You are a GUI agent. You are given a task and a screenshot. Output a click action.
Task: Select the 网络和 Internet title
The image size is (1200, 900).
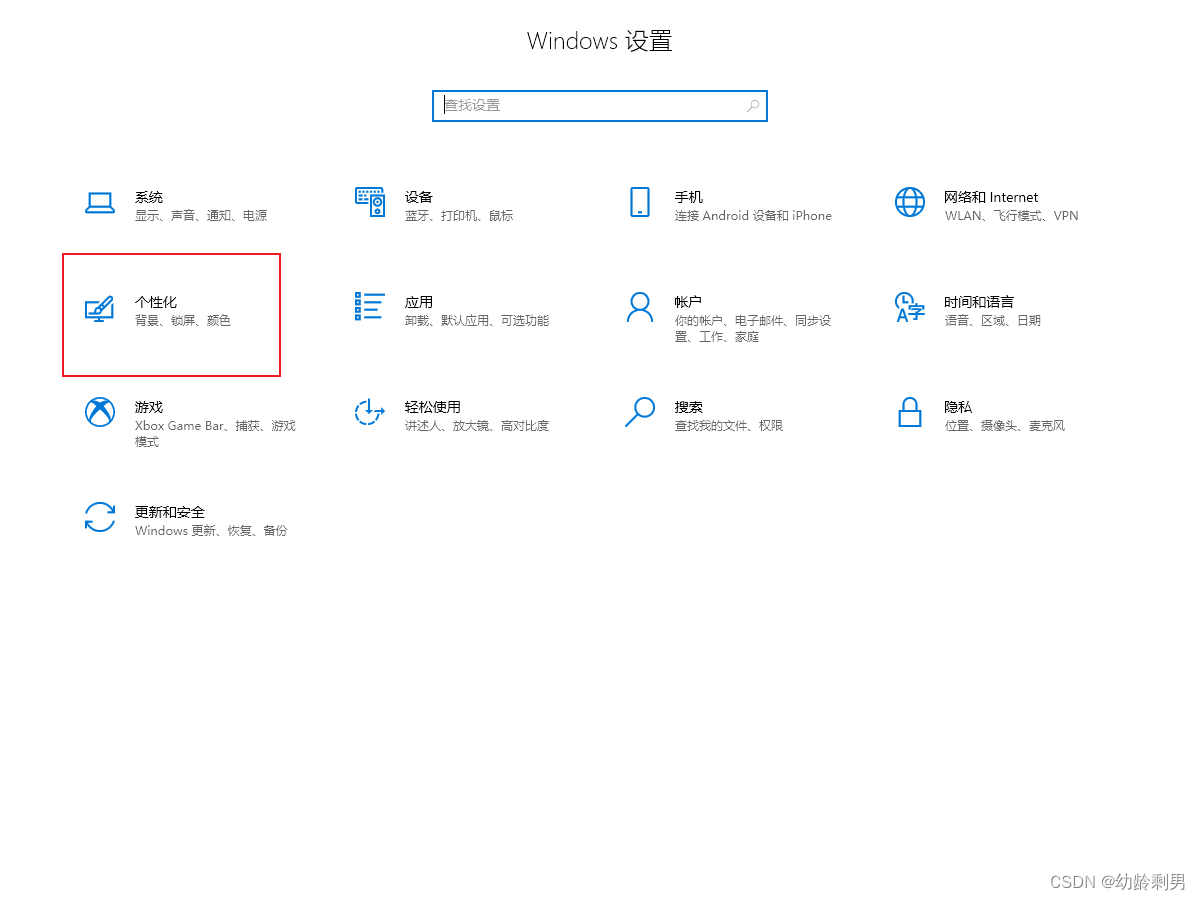click(x=991, y=197)
